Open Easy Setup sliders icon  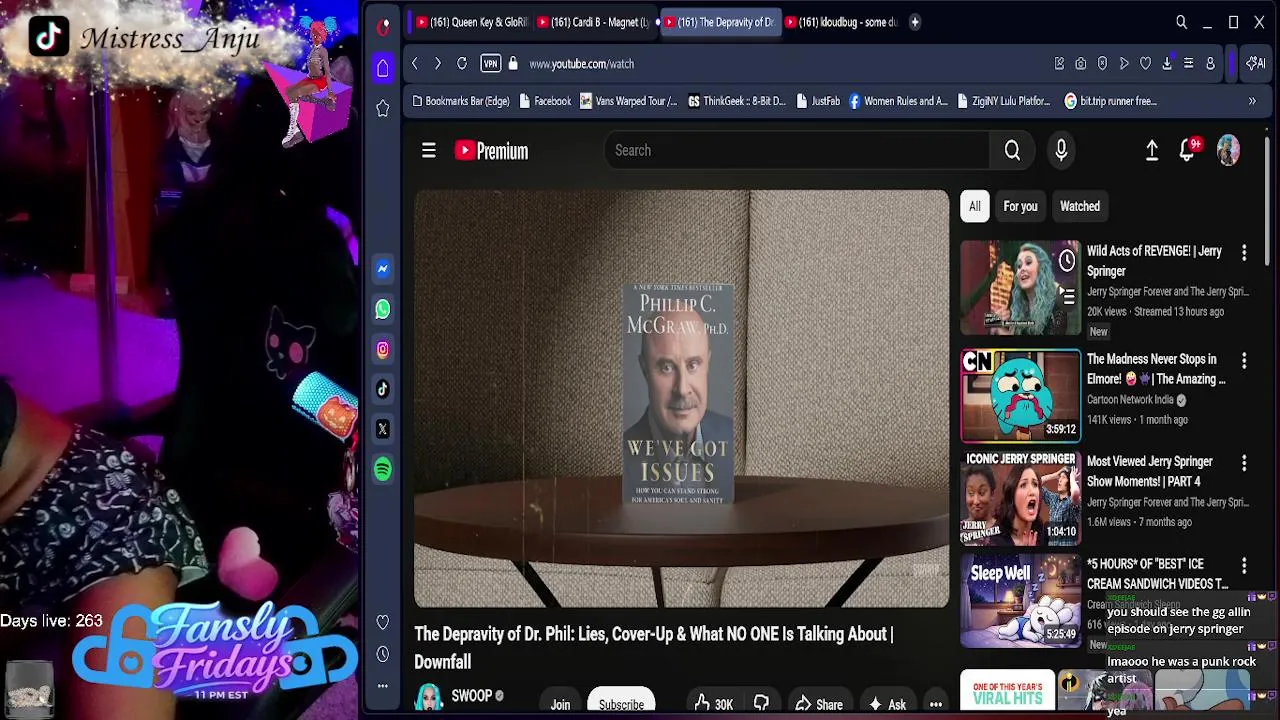[x=1188, y=64]
